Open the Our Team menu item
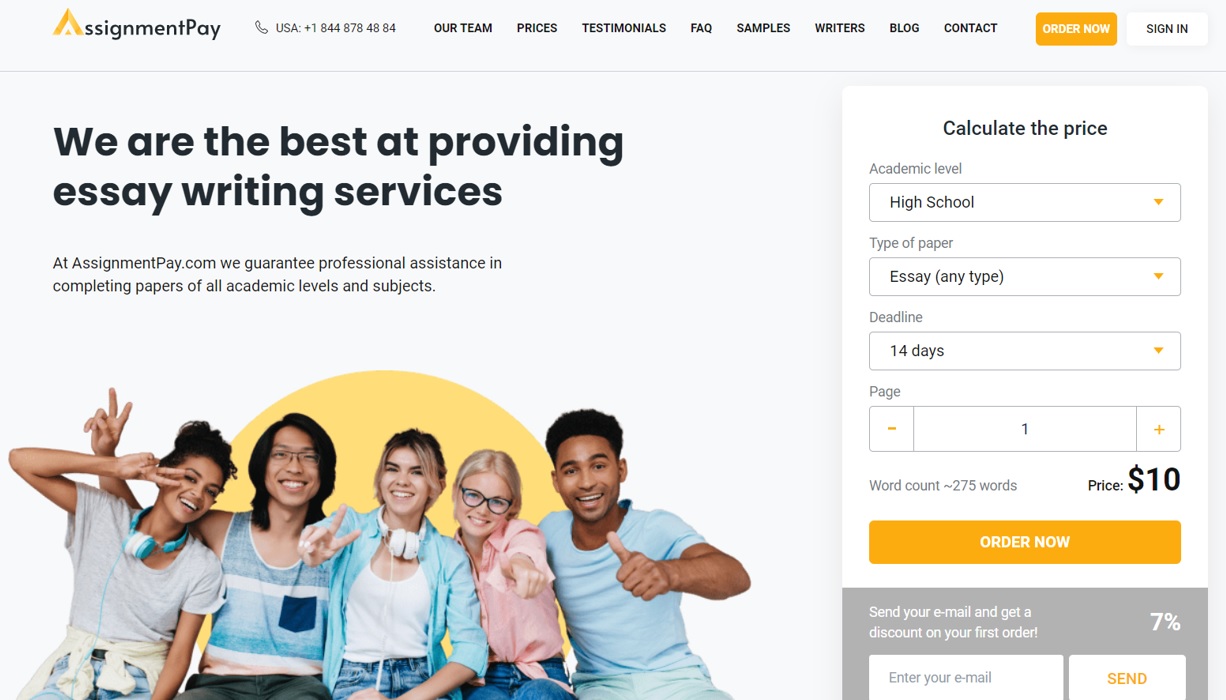Viewport: 1226px width, 700px height. click(463, 28)
